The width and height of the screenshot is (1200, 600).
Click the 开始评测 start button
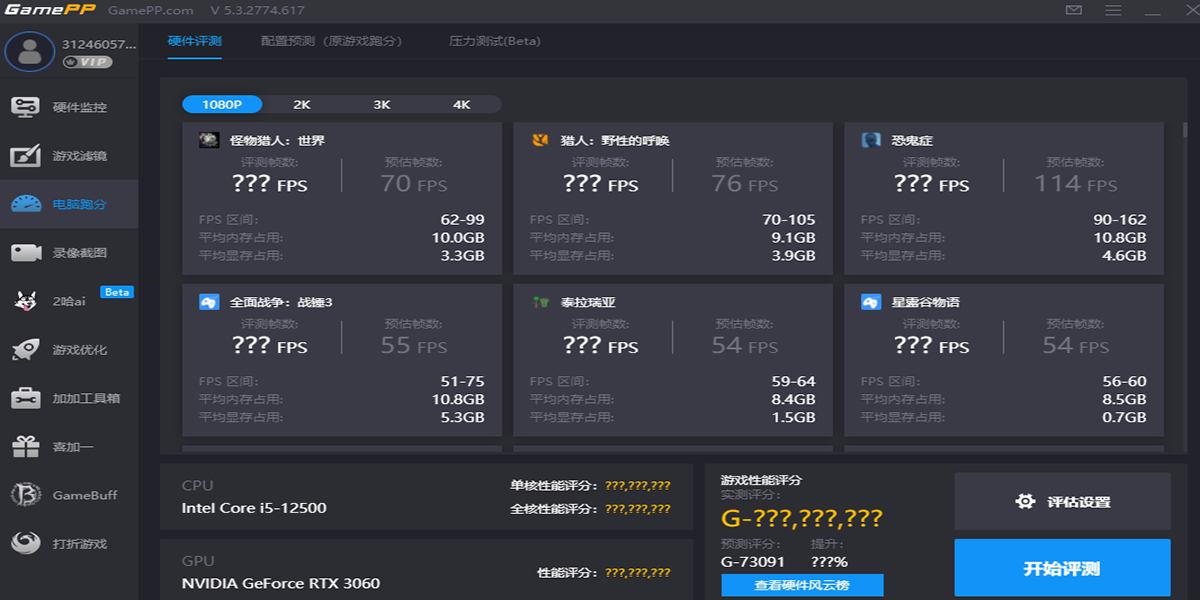click(1062, 568)
